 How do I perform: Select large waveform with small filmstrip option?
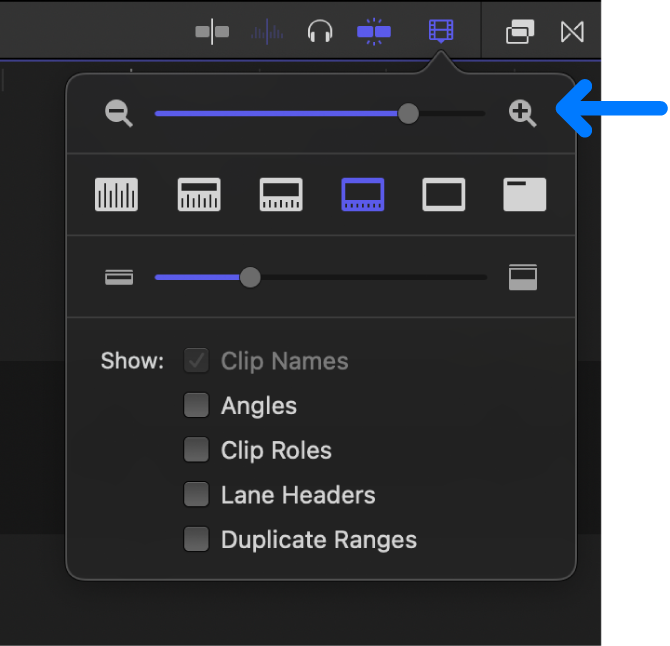199,194
